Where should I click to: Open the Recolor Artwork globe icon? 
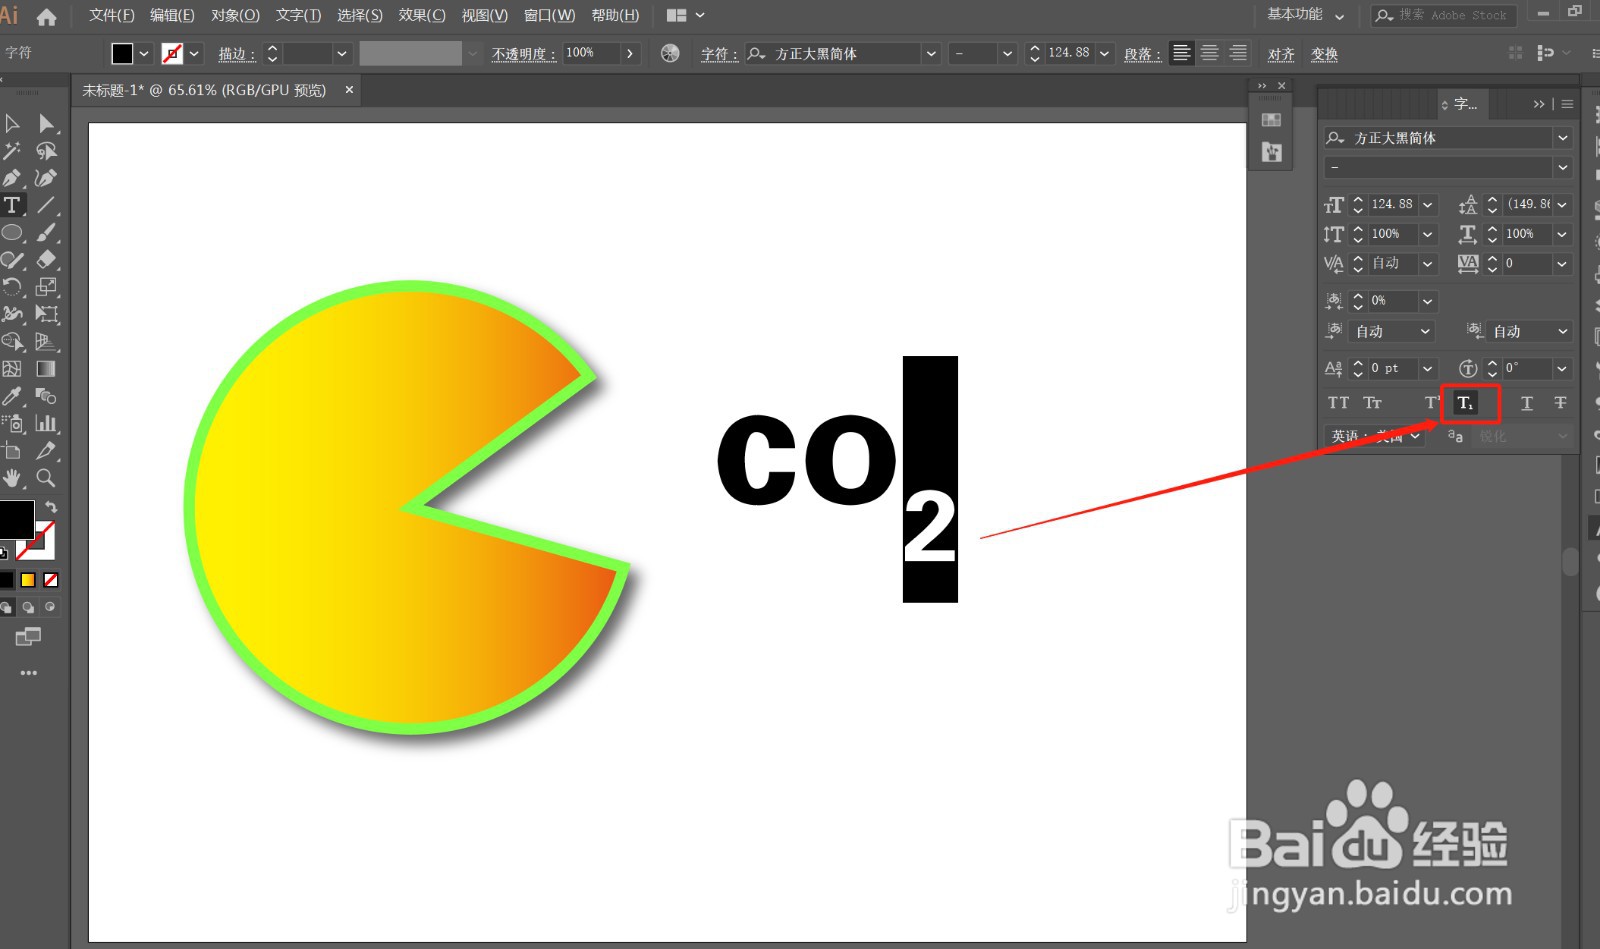point(670,53)
